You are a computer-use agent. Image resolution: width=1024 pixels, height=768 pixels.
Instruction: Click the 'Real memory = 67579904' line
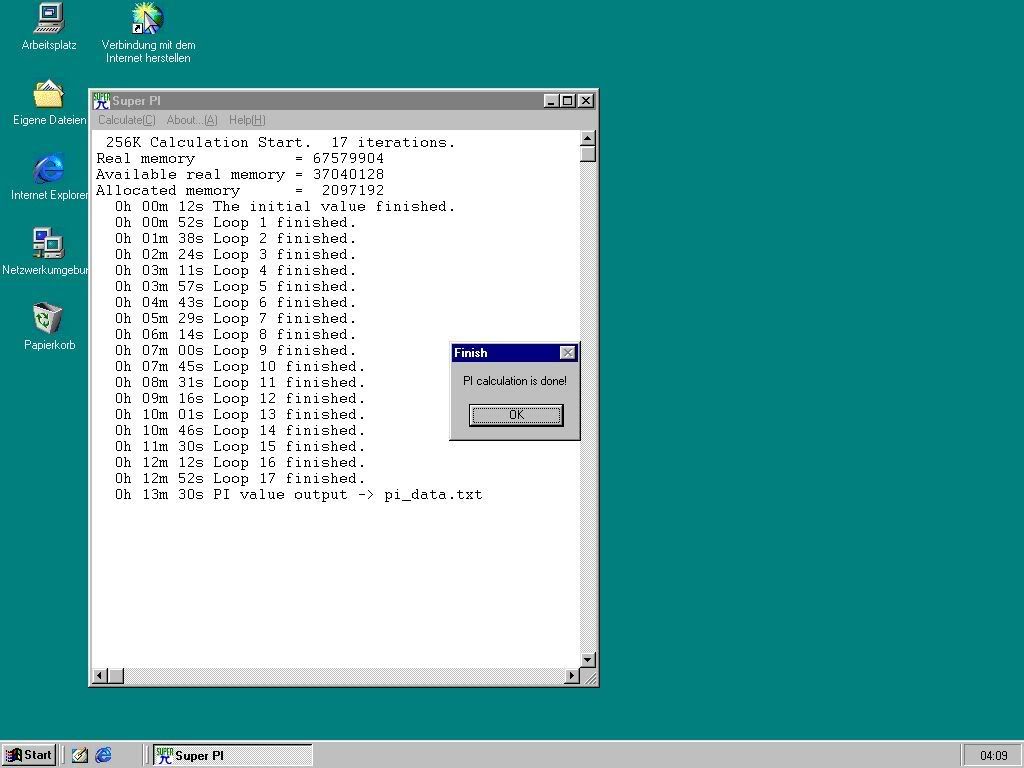click(x=240, y=159)
